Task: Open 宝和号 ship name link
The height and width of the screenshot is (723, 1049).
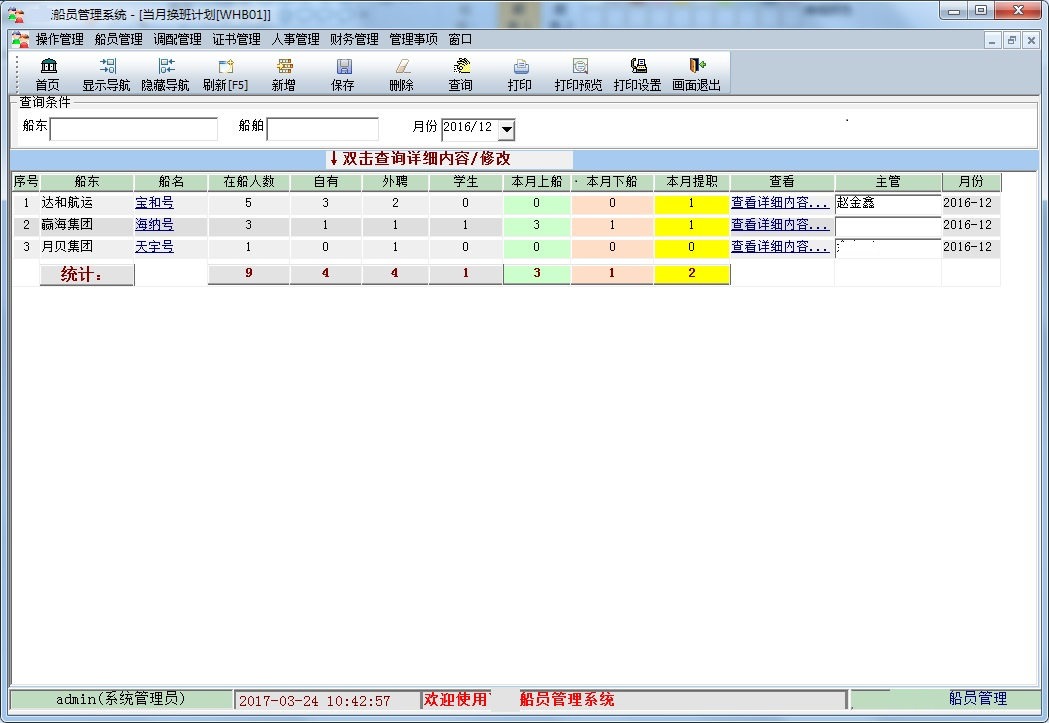Action: pos(155,203)
